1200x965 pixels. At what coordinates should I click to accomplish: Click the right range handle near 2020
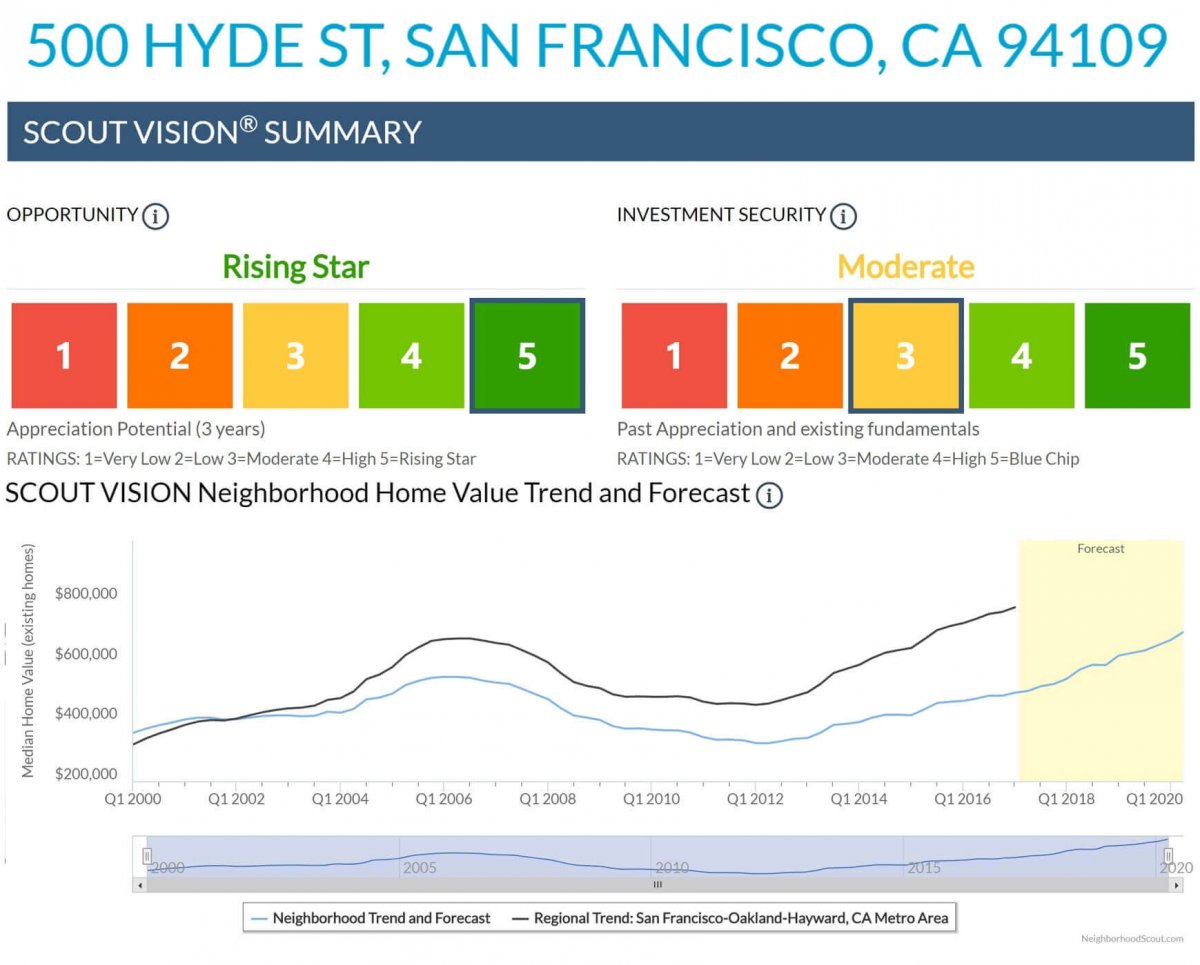1168,857
